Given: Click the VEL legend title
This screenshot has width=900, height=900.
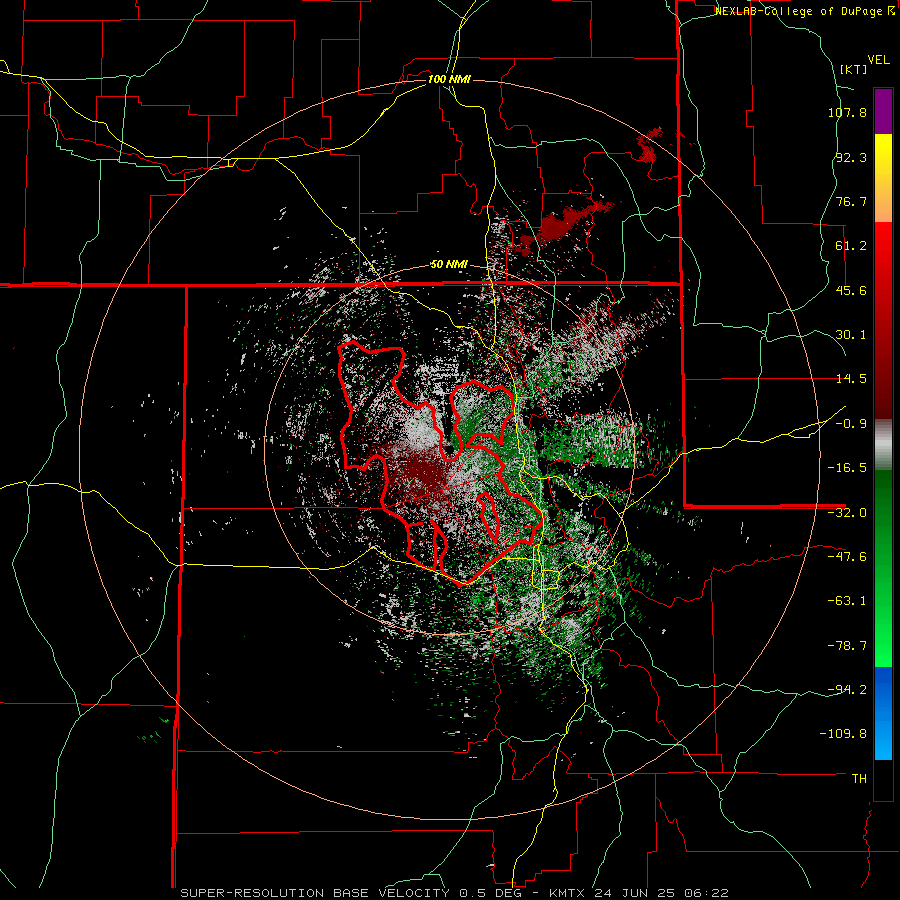Looking at the screenshot, I should coord(878,60).
